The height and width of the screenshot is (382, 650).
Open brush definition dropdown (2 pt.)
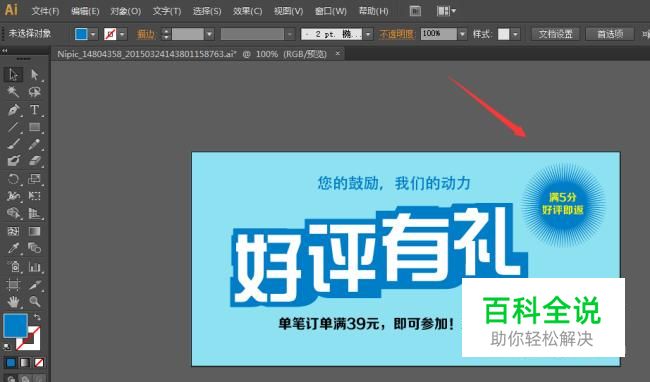coord(368,34)
